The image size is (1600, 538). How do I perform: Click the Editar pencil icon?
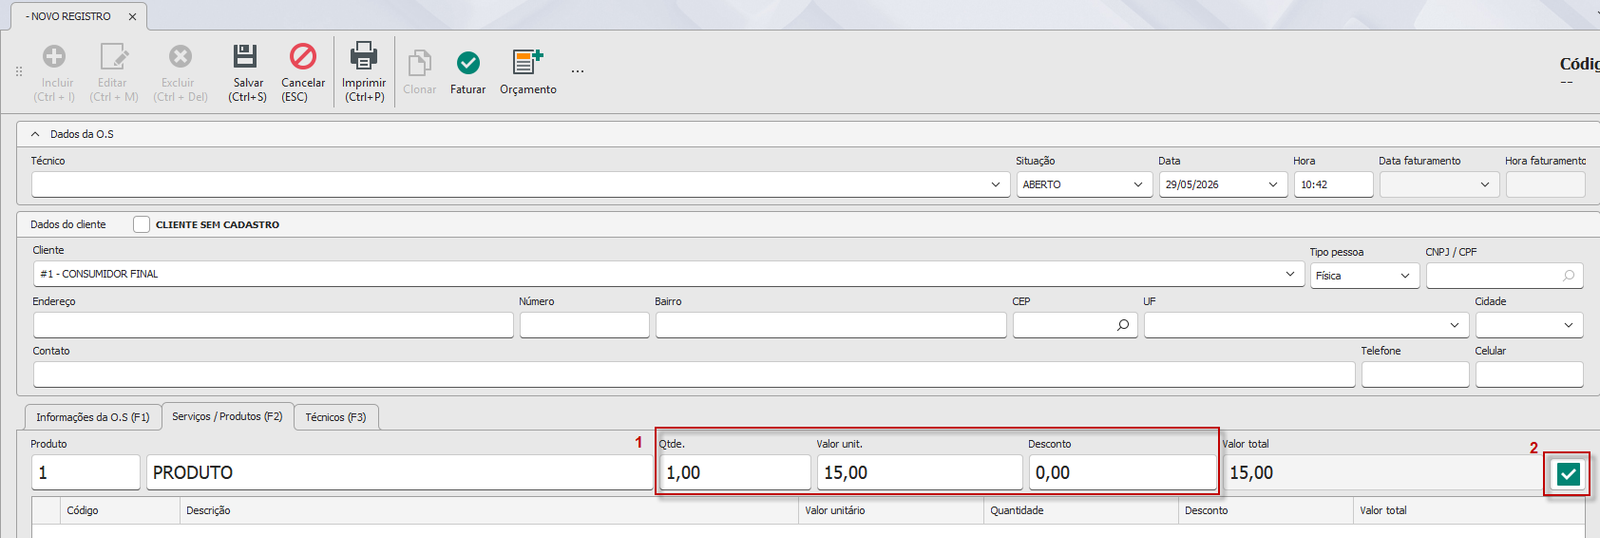114,57
